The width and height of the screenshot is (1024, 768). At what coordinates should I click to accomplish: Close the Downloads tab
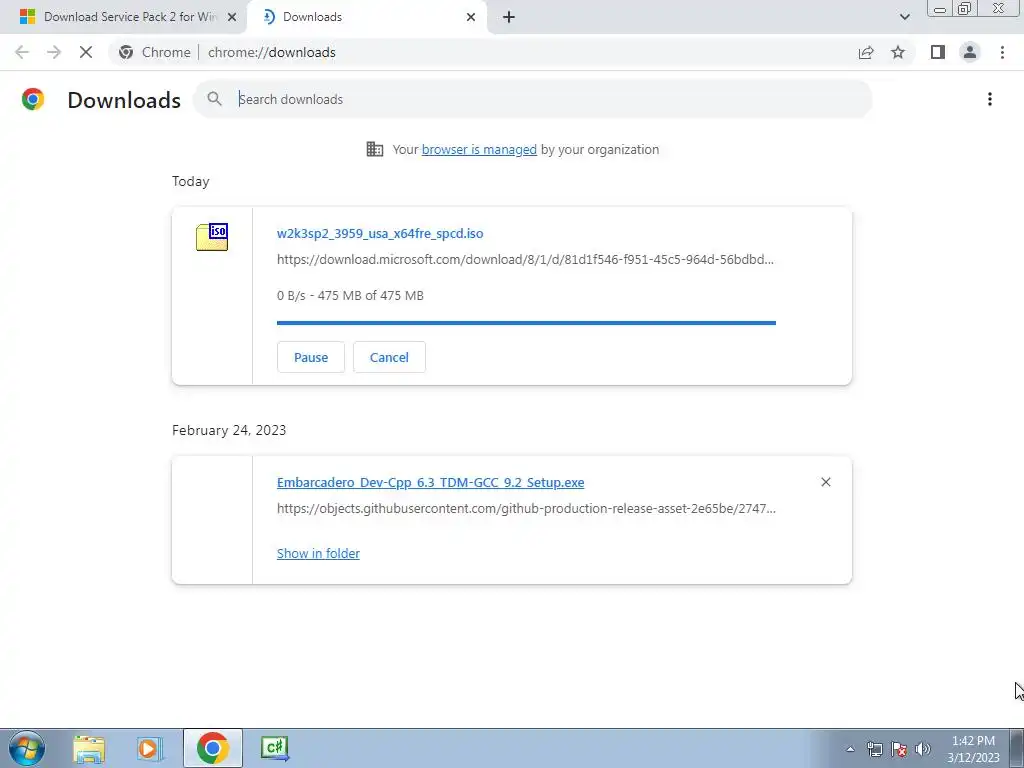coord(471,17)
